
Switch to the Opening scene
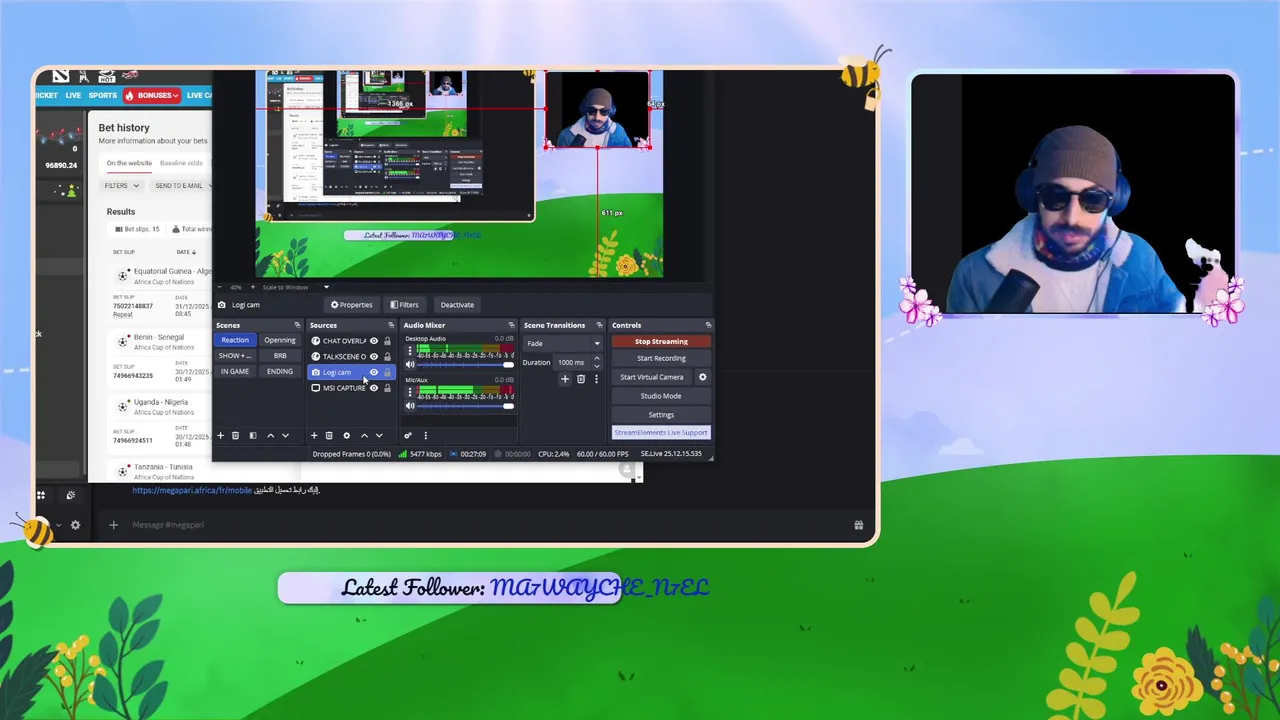279,340
